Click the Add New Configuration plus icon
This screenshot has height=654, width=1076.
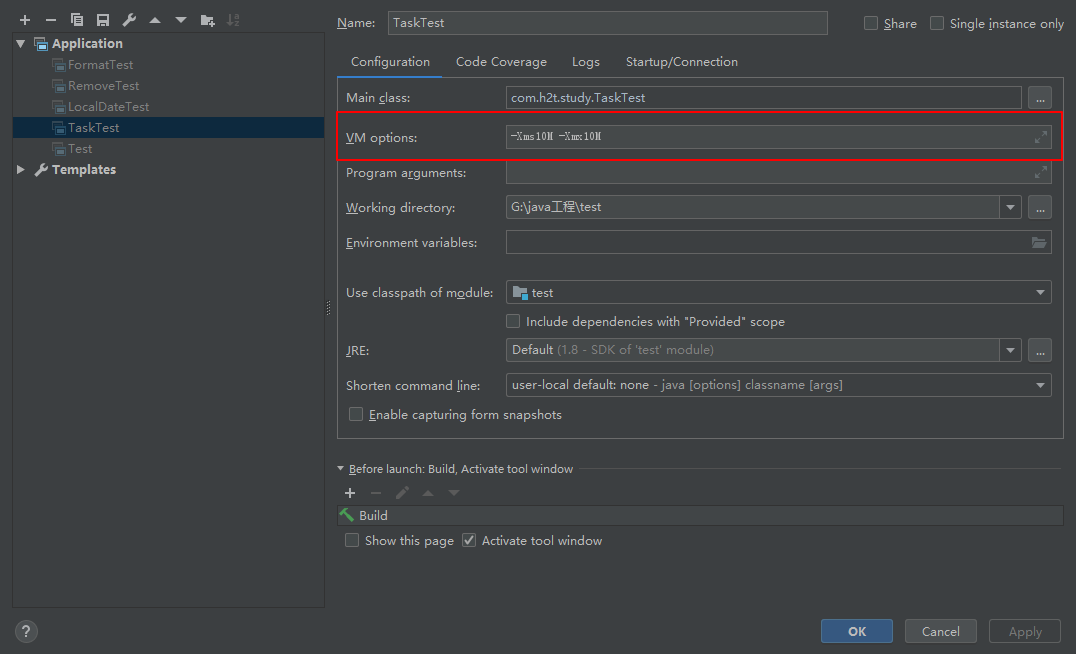(25, 20)
